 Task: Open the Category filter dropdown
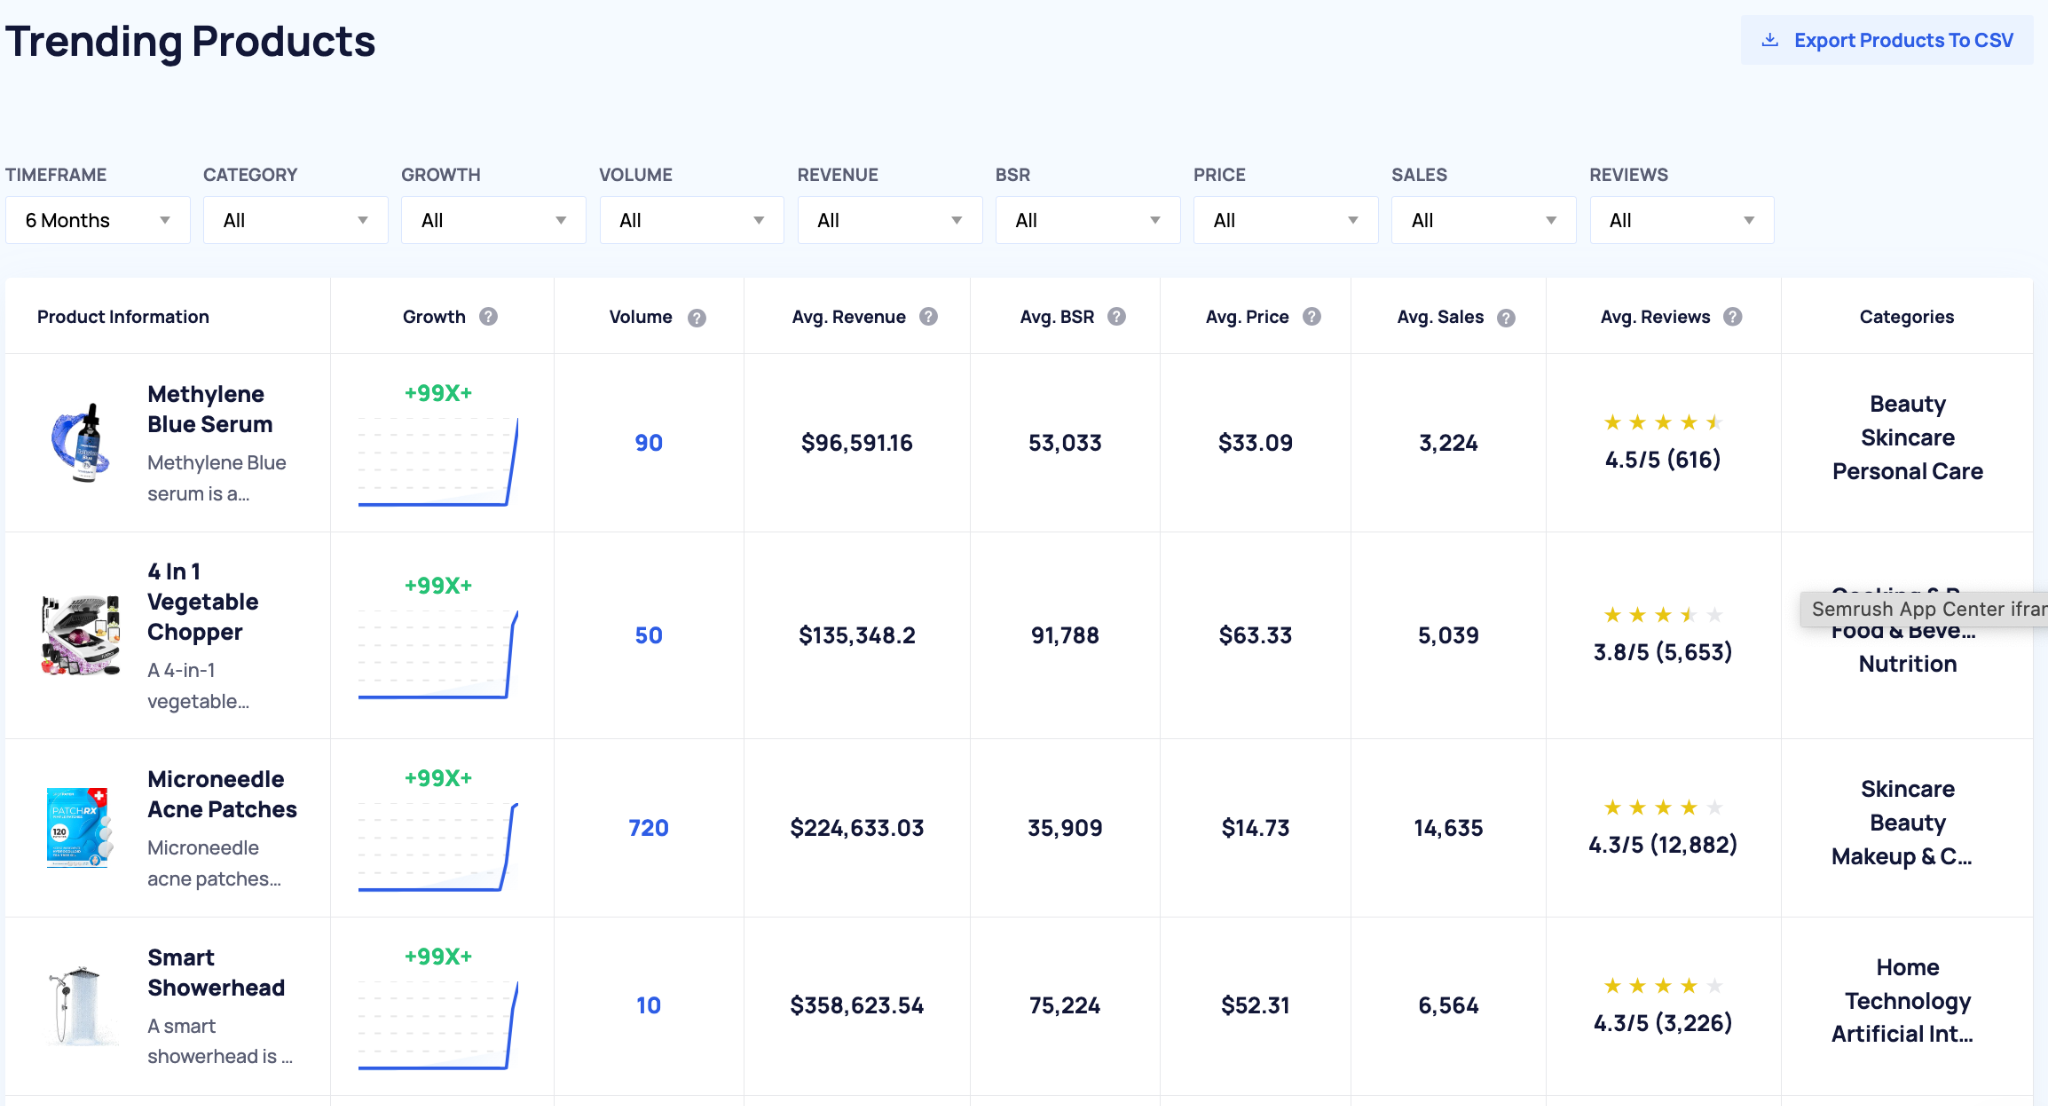pos(296,220)
